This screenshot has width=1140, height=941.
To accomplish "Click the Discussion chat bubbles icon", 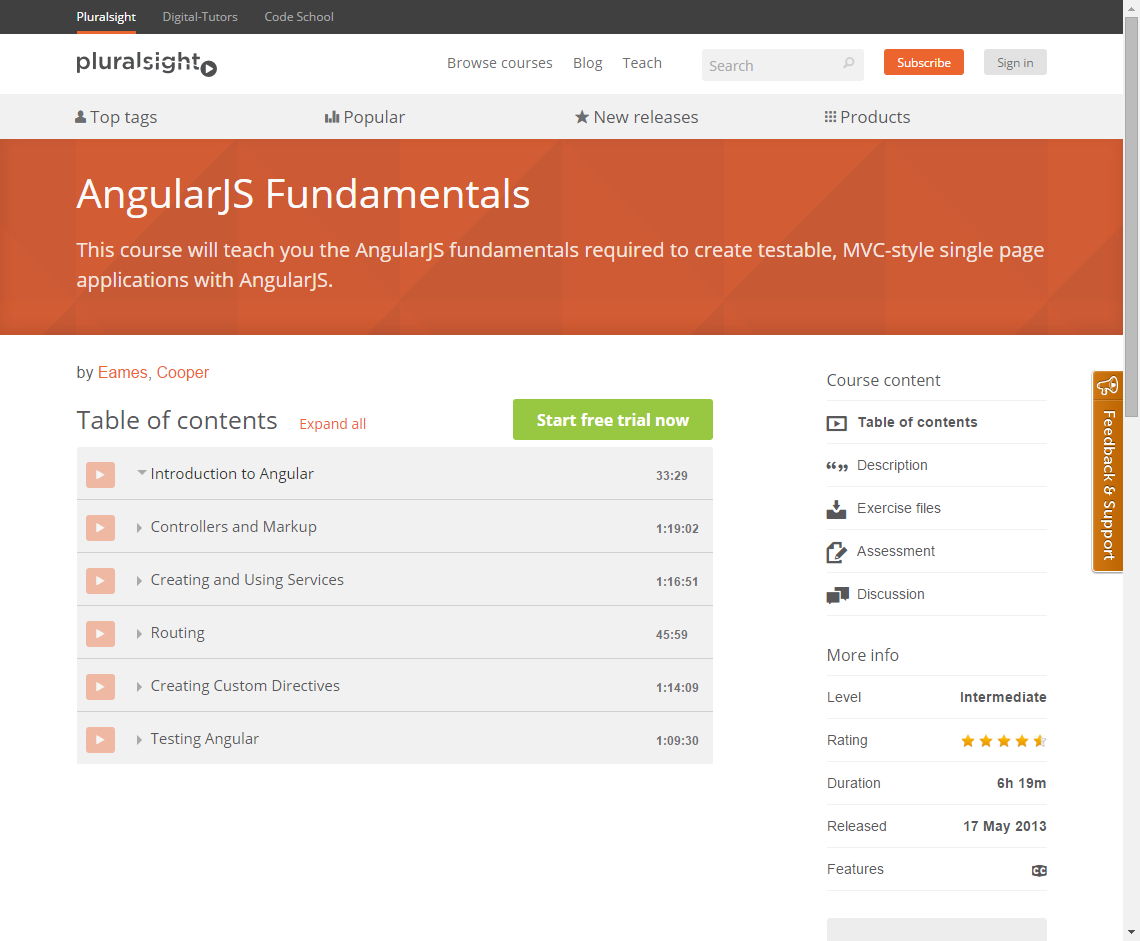I will (838, 596).
